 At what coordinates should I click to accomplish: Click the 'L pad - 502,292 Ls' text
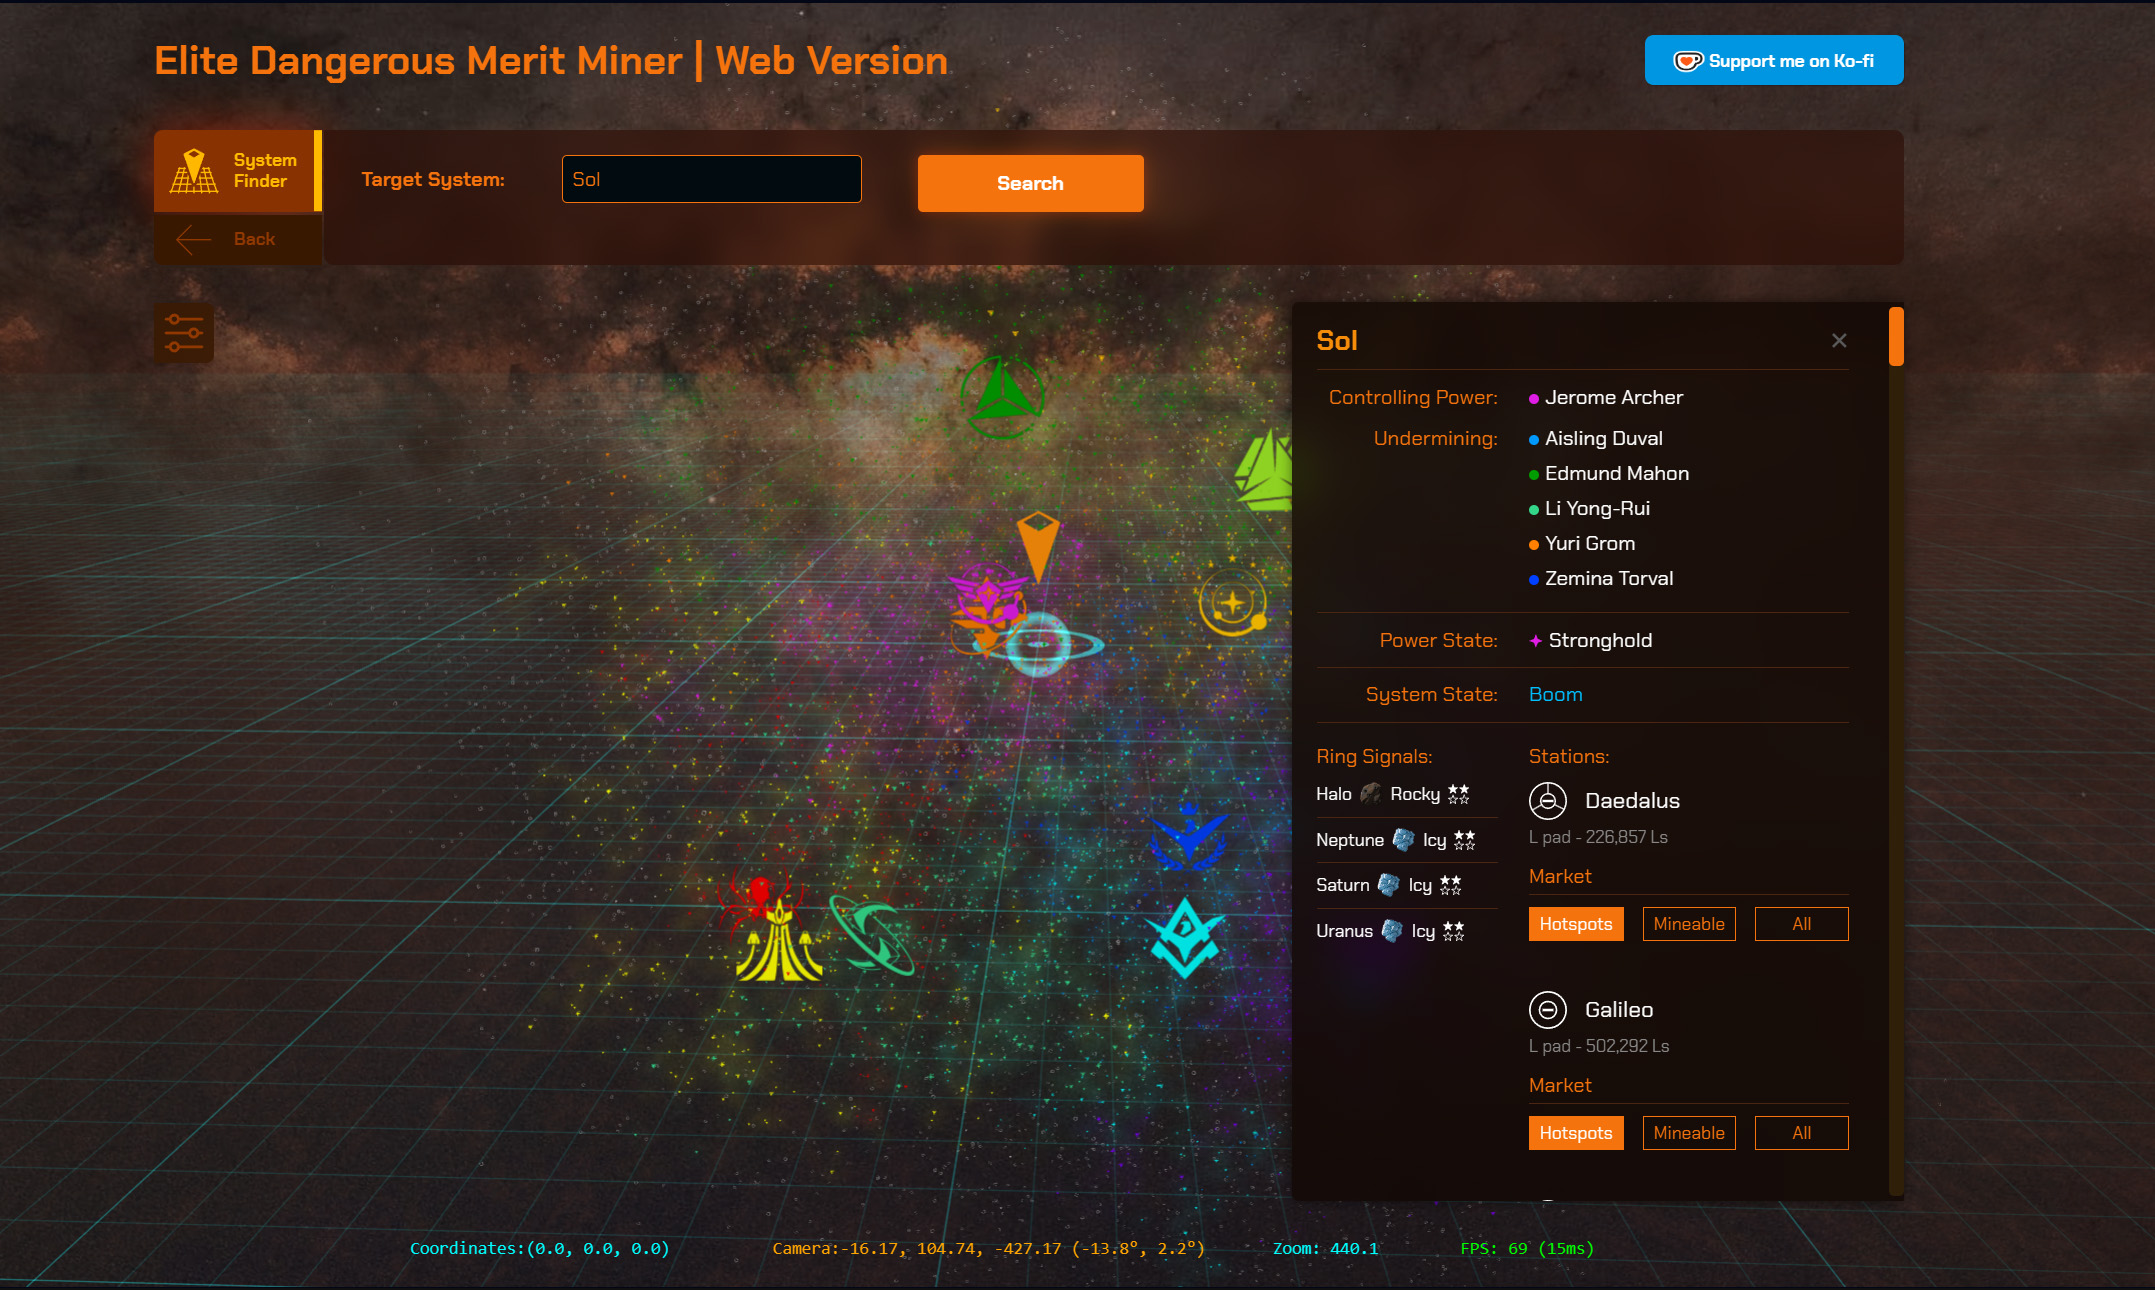(1599, 1046)
